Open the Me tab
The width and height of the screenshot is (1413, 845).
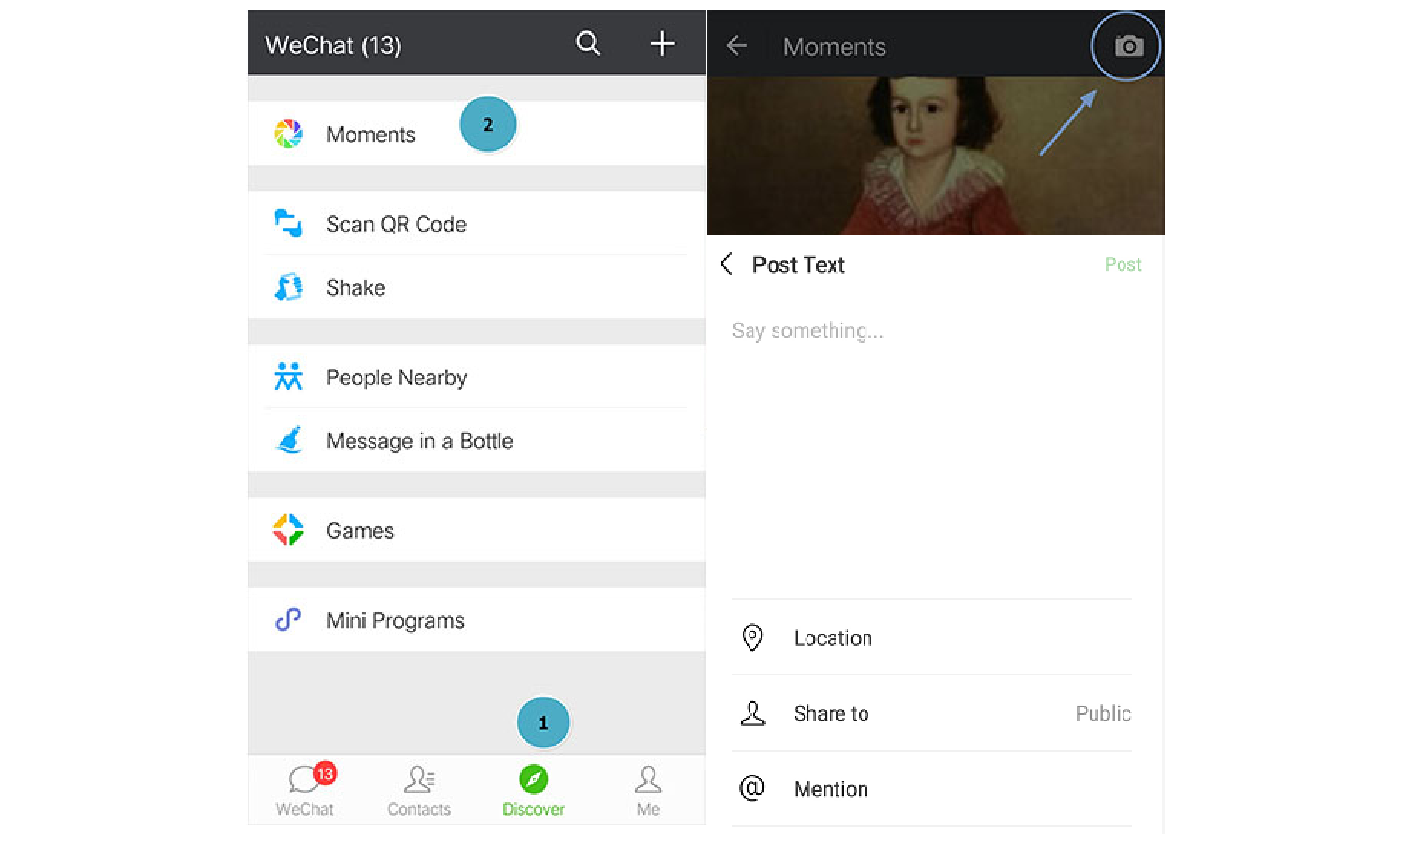tap(648, 790)
